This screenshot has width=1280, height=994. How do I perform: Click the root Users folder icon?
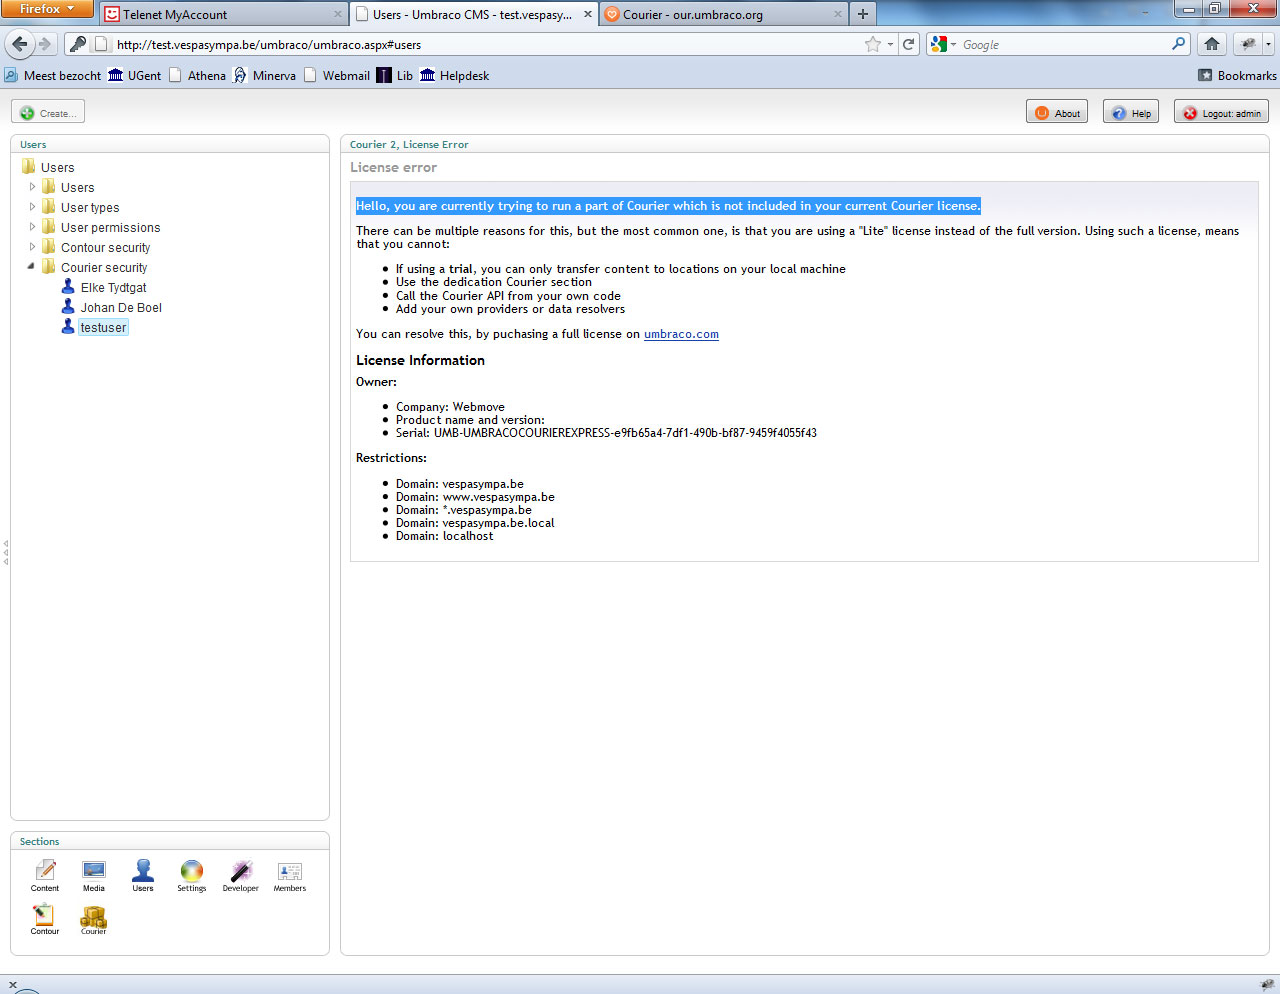click(x=29, y=167)
